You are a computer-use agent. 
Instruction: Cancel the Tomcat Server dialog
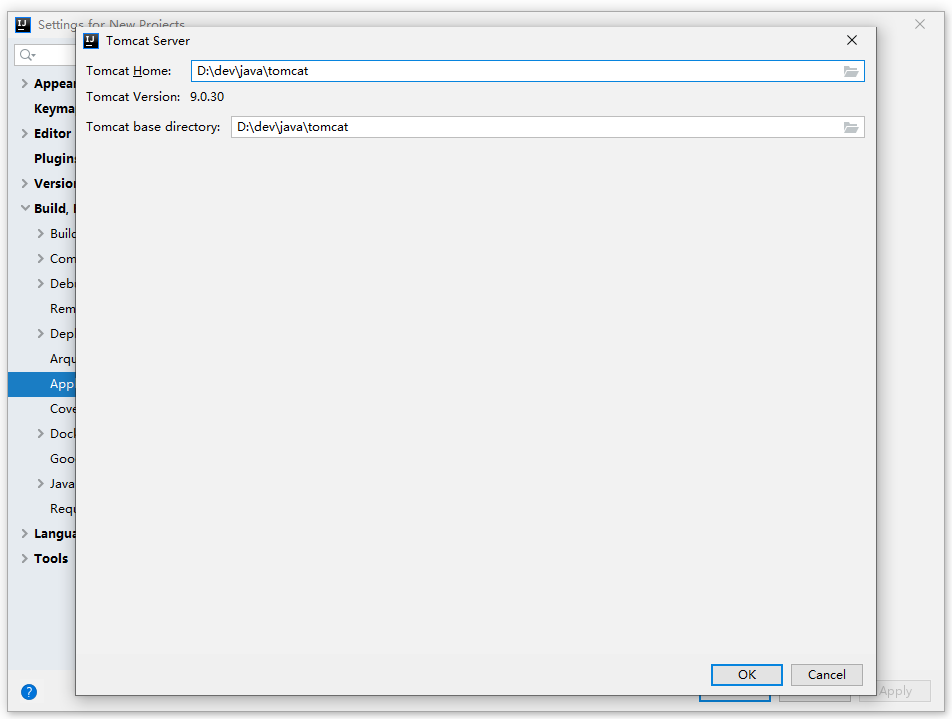tap(826, 675)
